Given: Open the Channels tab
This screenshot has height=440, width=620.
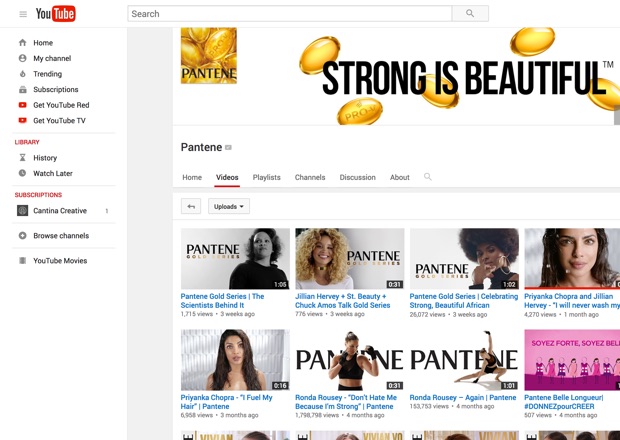Looking at the screenshot, I should (x=310, y=178).
